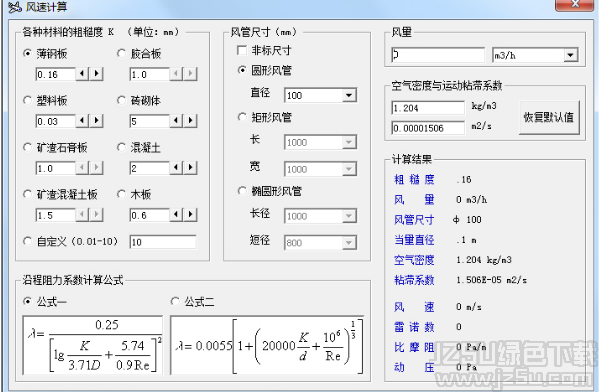Decrease 薄钢板 roughness with left arrow
Image resolution: width=599 pixels, height=392 pixels.
(x=83, y=73)
